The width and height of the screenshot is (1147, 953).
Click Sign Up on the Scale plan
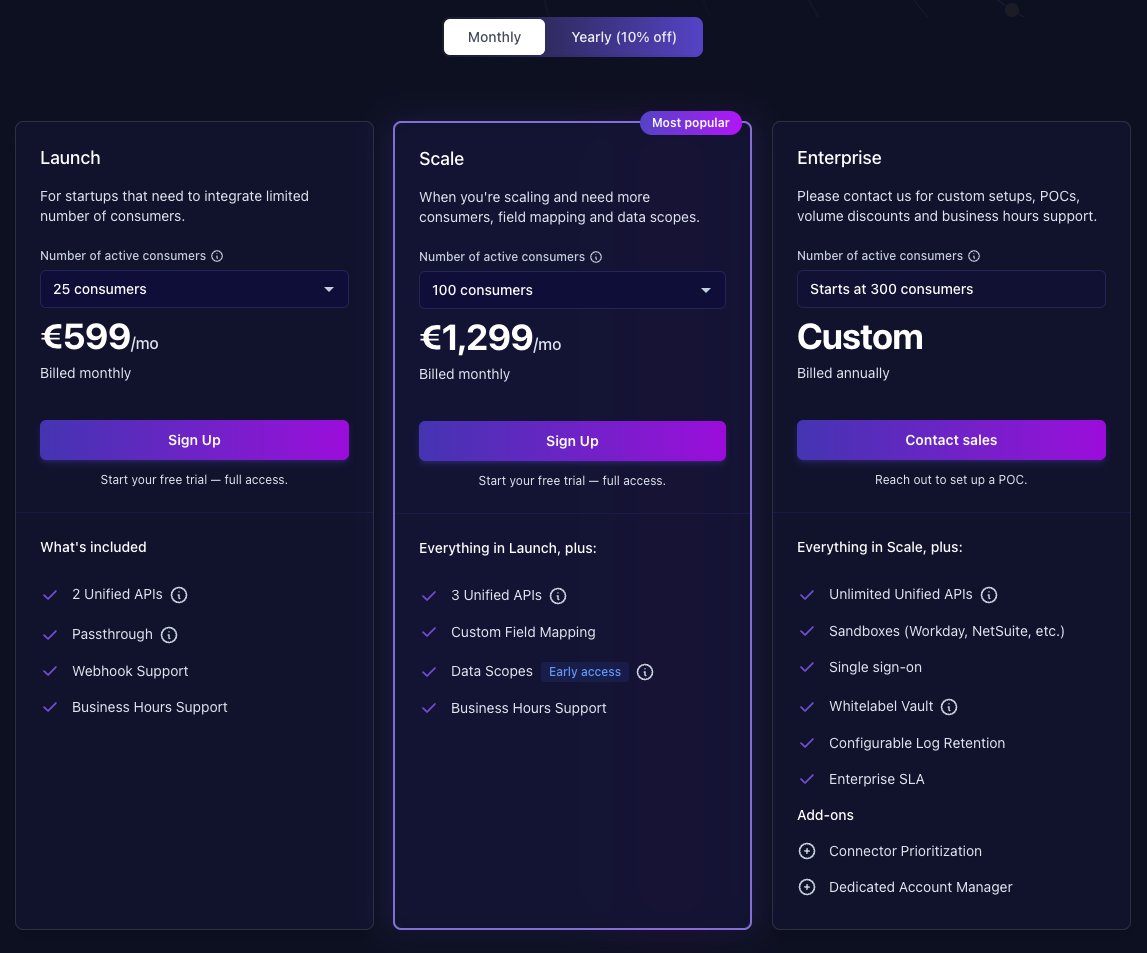coord(572,440)
